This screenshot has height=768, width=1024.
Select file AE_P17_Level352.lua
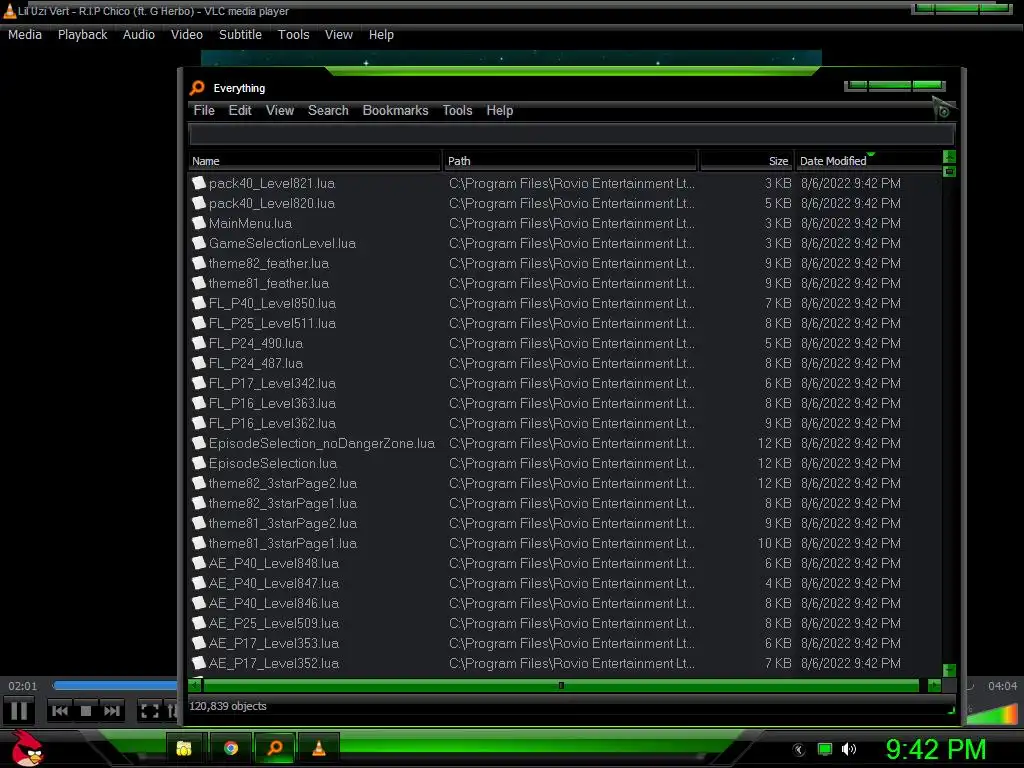[274, 663]
